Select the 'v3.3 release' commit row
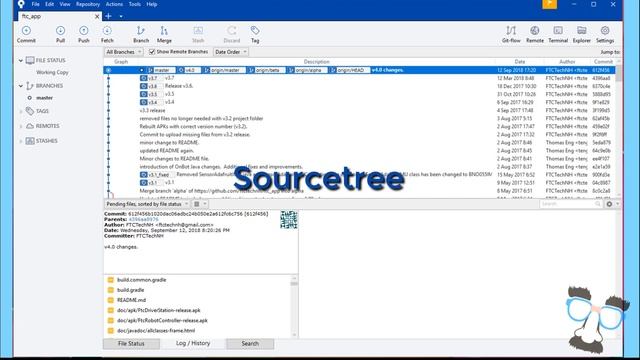This screenshot has width=640, height=360. point(359,111)
